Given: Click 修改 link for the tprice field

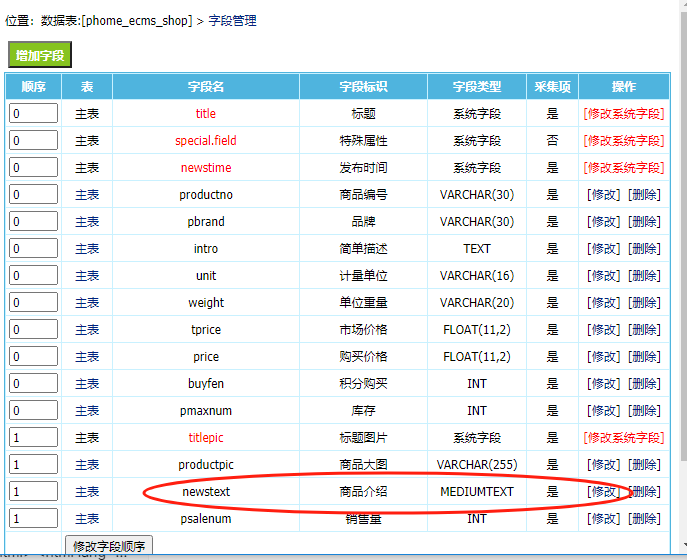Looking at the screenshot, I should [x=603, y=330].
